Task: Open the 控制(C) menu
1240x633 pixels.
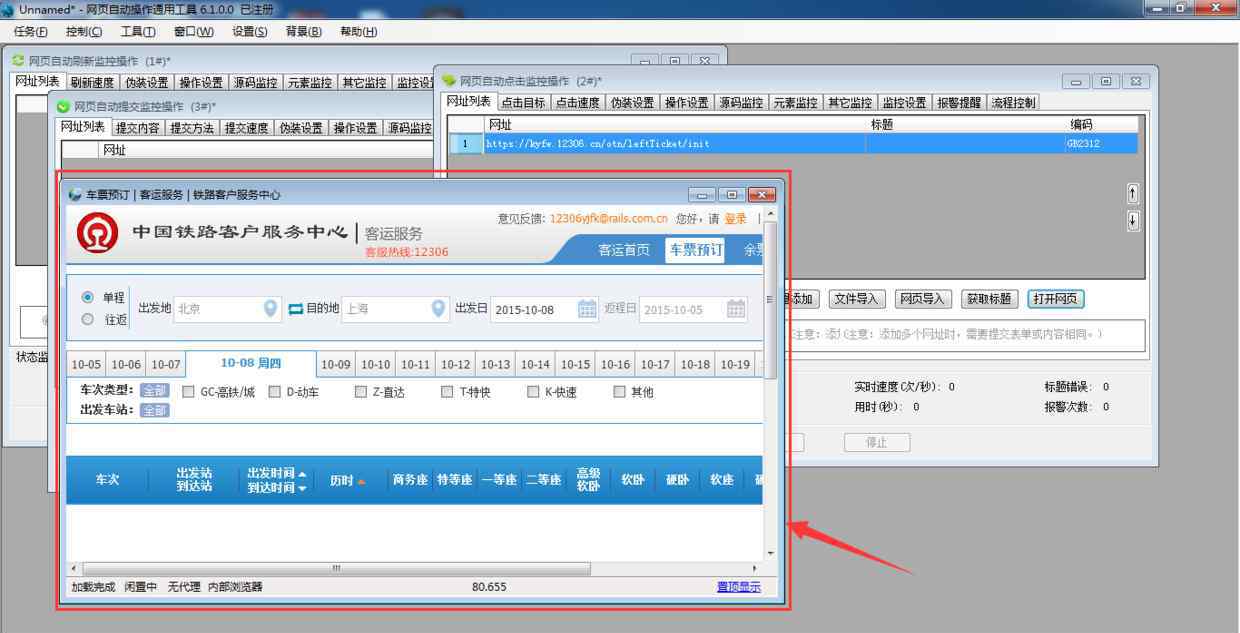Action: pos(84,31)
